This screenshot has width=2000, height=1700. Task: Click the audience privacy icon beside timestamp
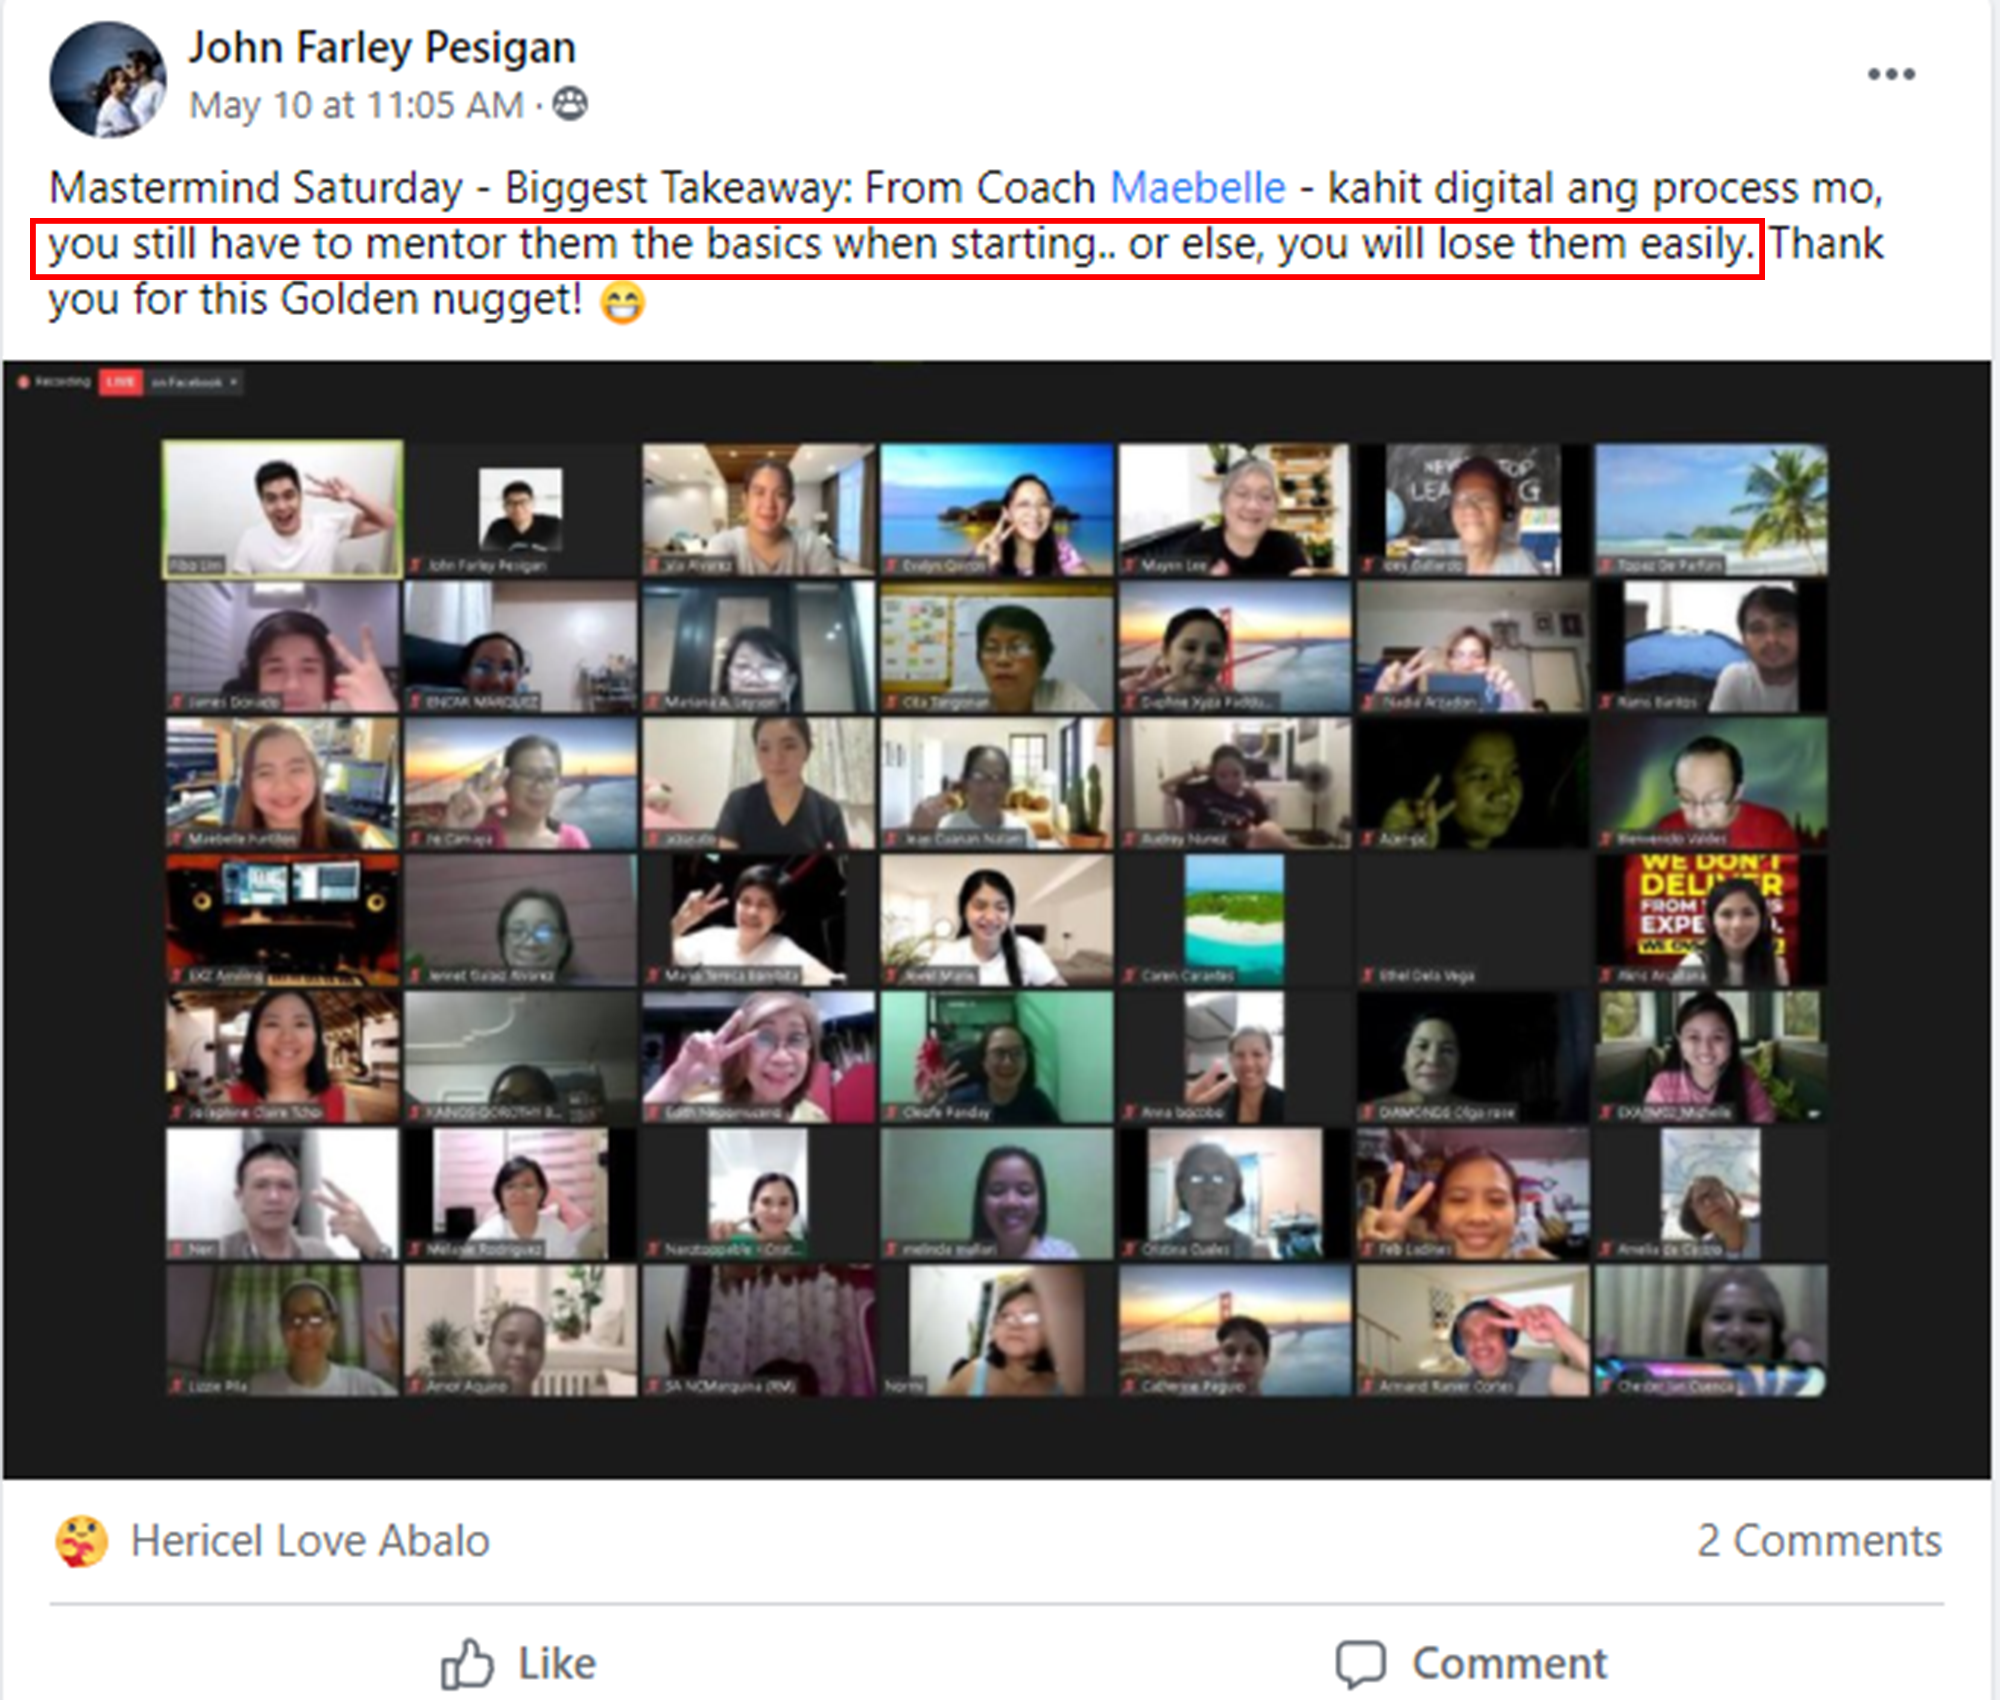(571, 104)
